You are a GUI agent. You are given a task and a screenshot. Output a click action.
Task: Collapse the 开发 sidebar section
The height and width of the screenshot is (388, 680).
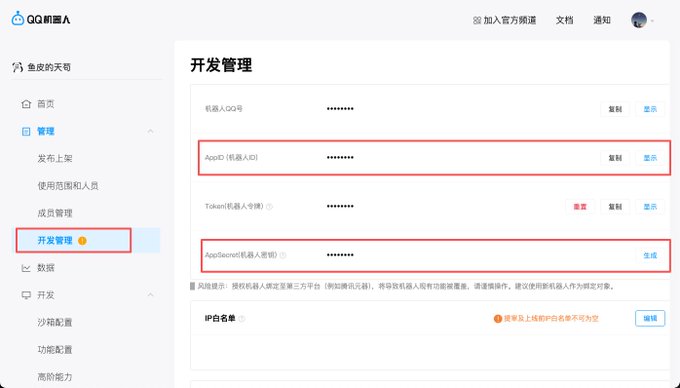150,295
